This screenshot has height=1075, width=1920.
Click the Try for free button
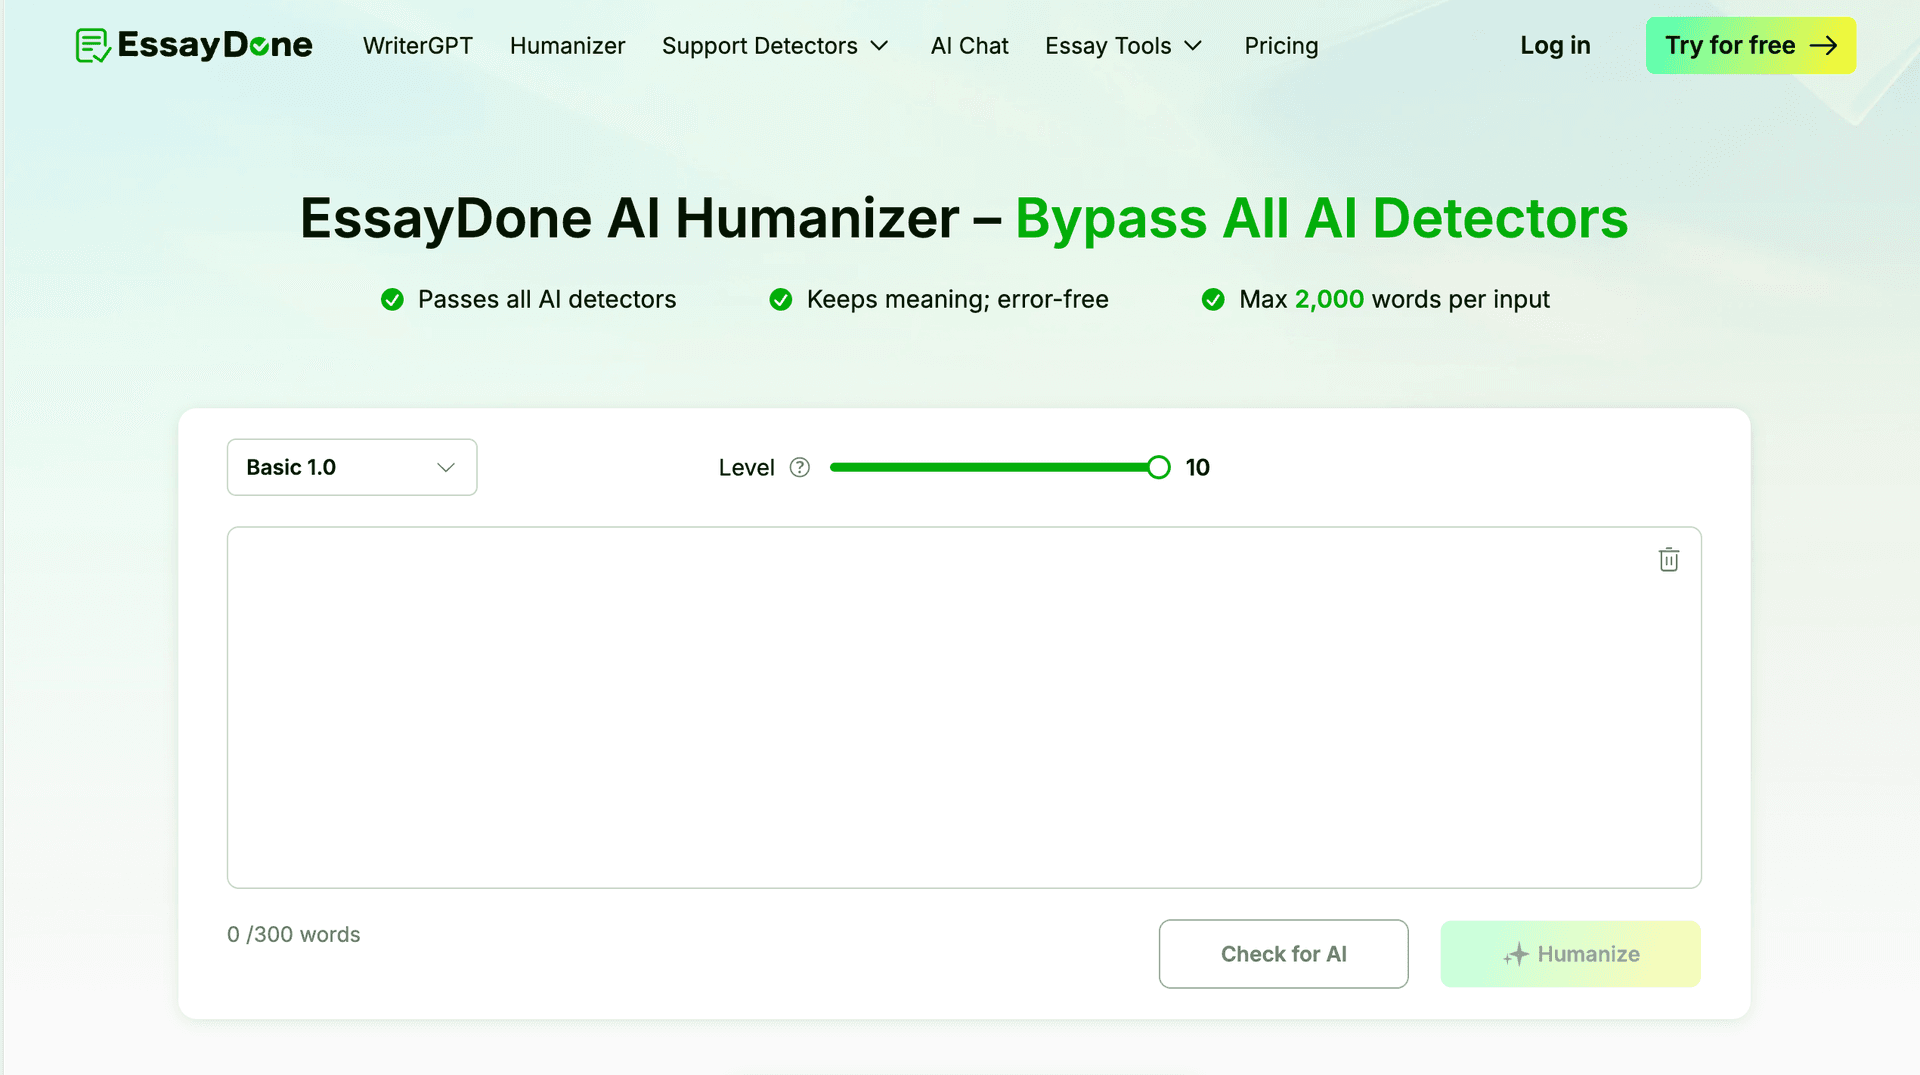pos(1751,45)
